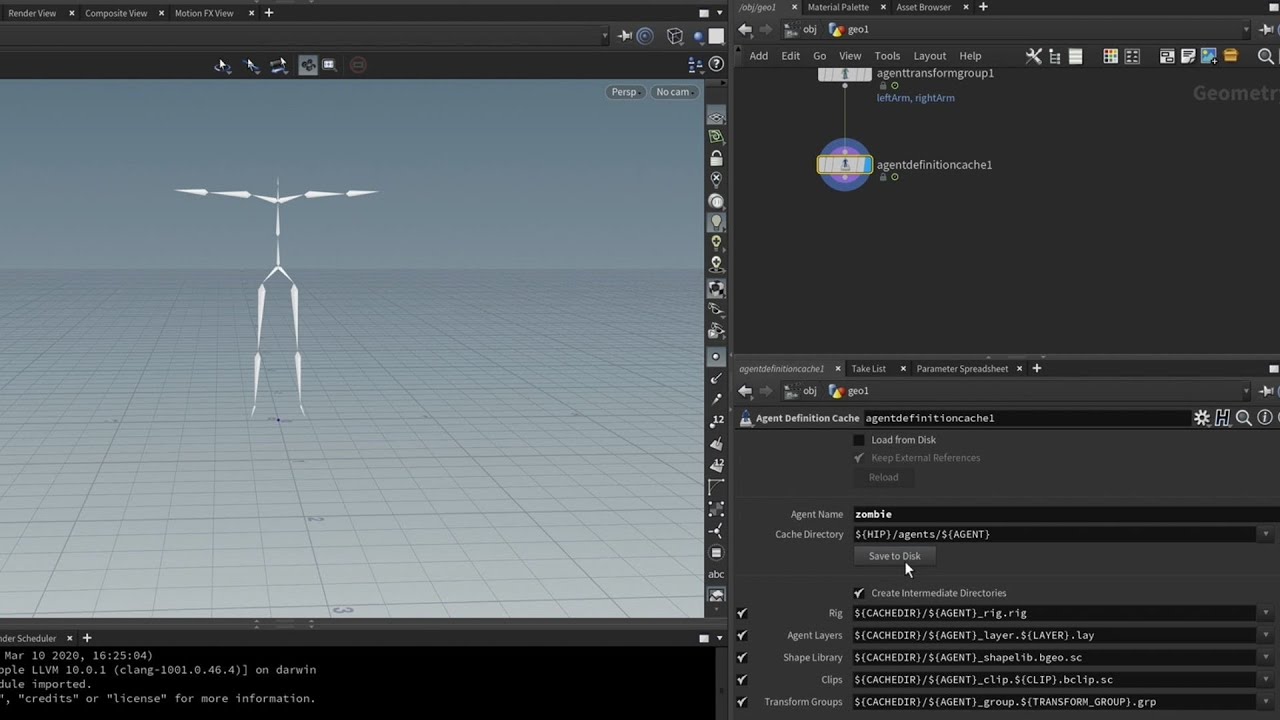Image resolution: width=1280 pixels, height=720 pixels.
Task: Switch to the Take List tab
Action: pyautogui.click(x=868, y=369)
